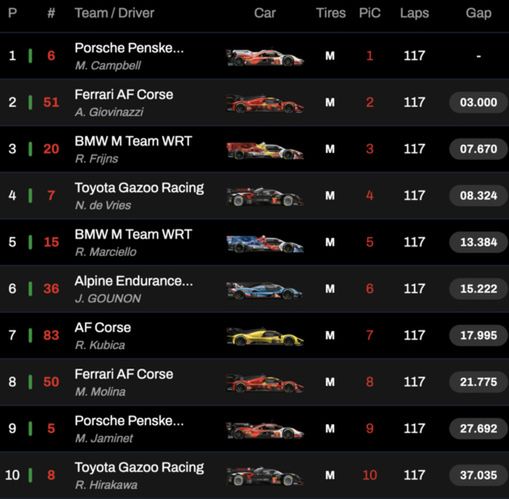Select the #36 Alpine Endurance car icon

pyautogui.click(x=265, y=290)
